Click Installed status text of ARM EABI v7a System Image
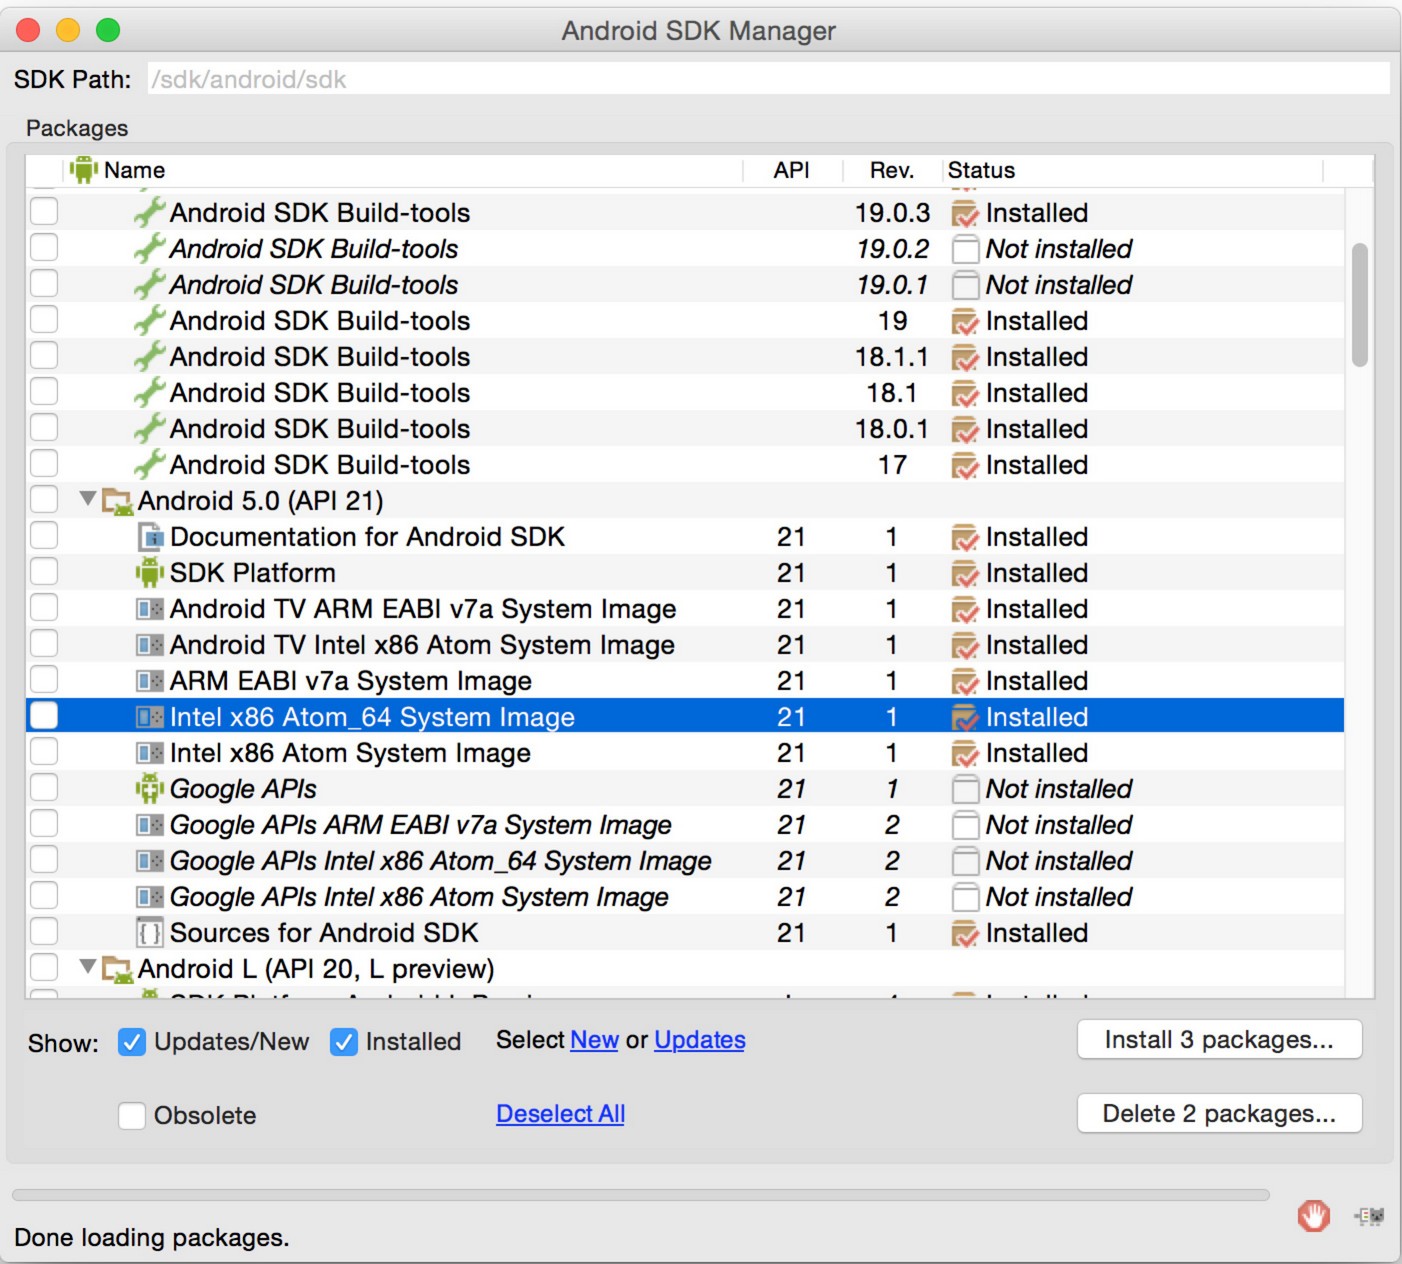This screenshot has height=1264, width=1402. tap(1037, 681)
